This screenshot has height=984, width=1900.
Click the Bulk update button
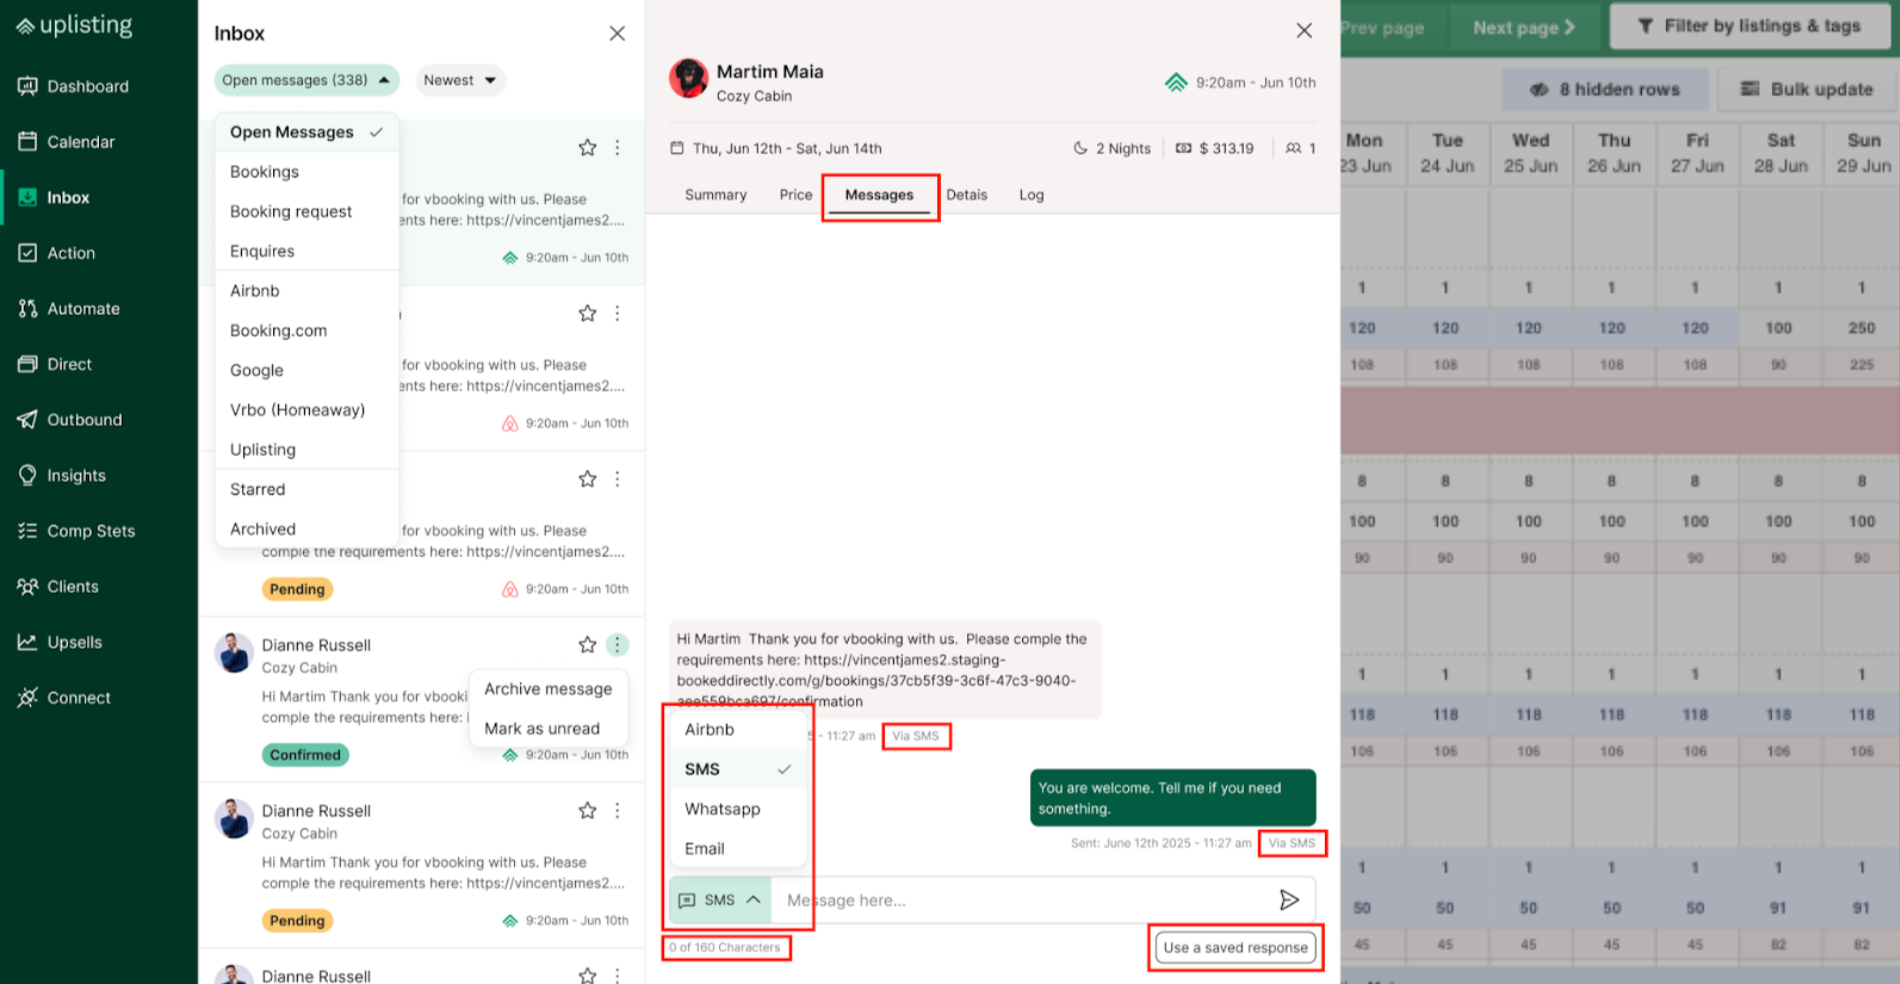(x=1807, y=89)
